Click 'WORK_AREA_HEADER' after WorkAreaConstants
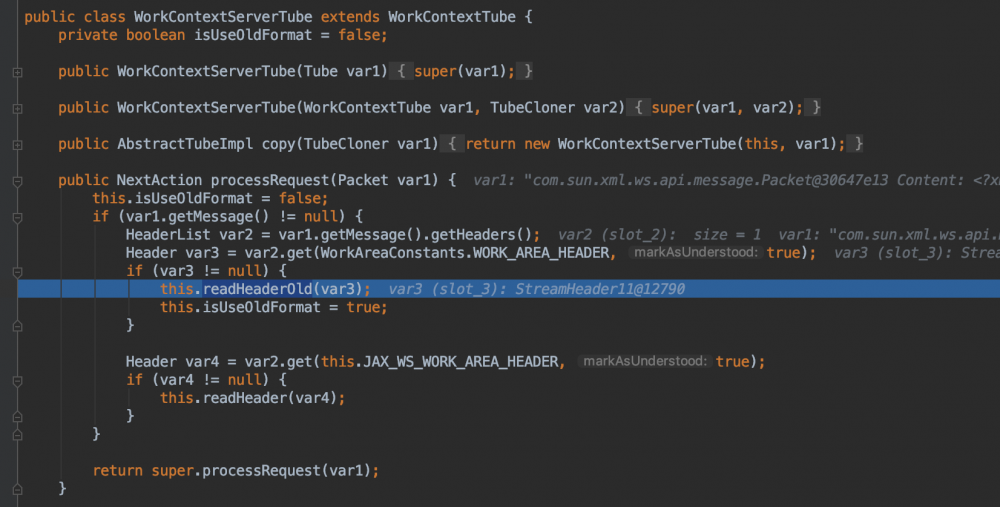The image size is (1000, 507). [541, 253]
